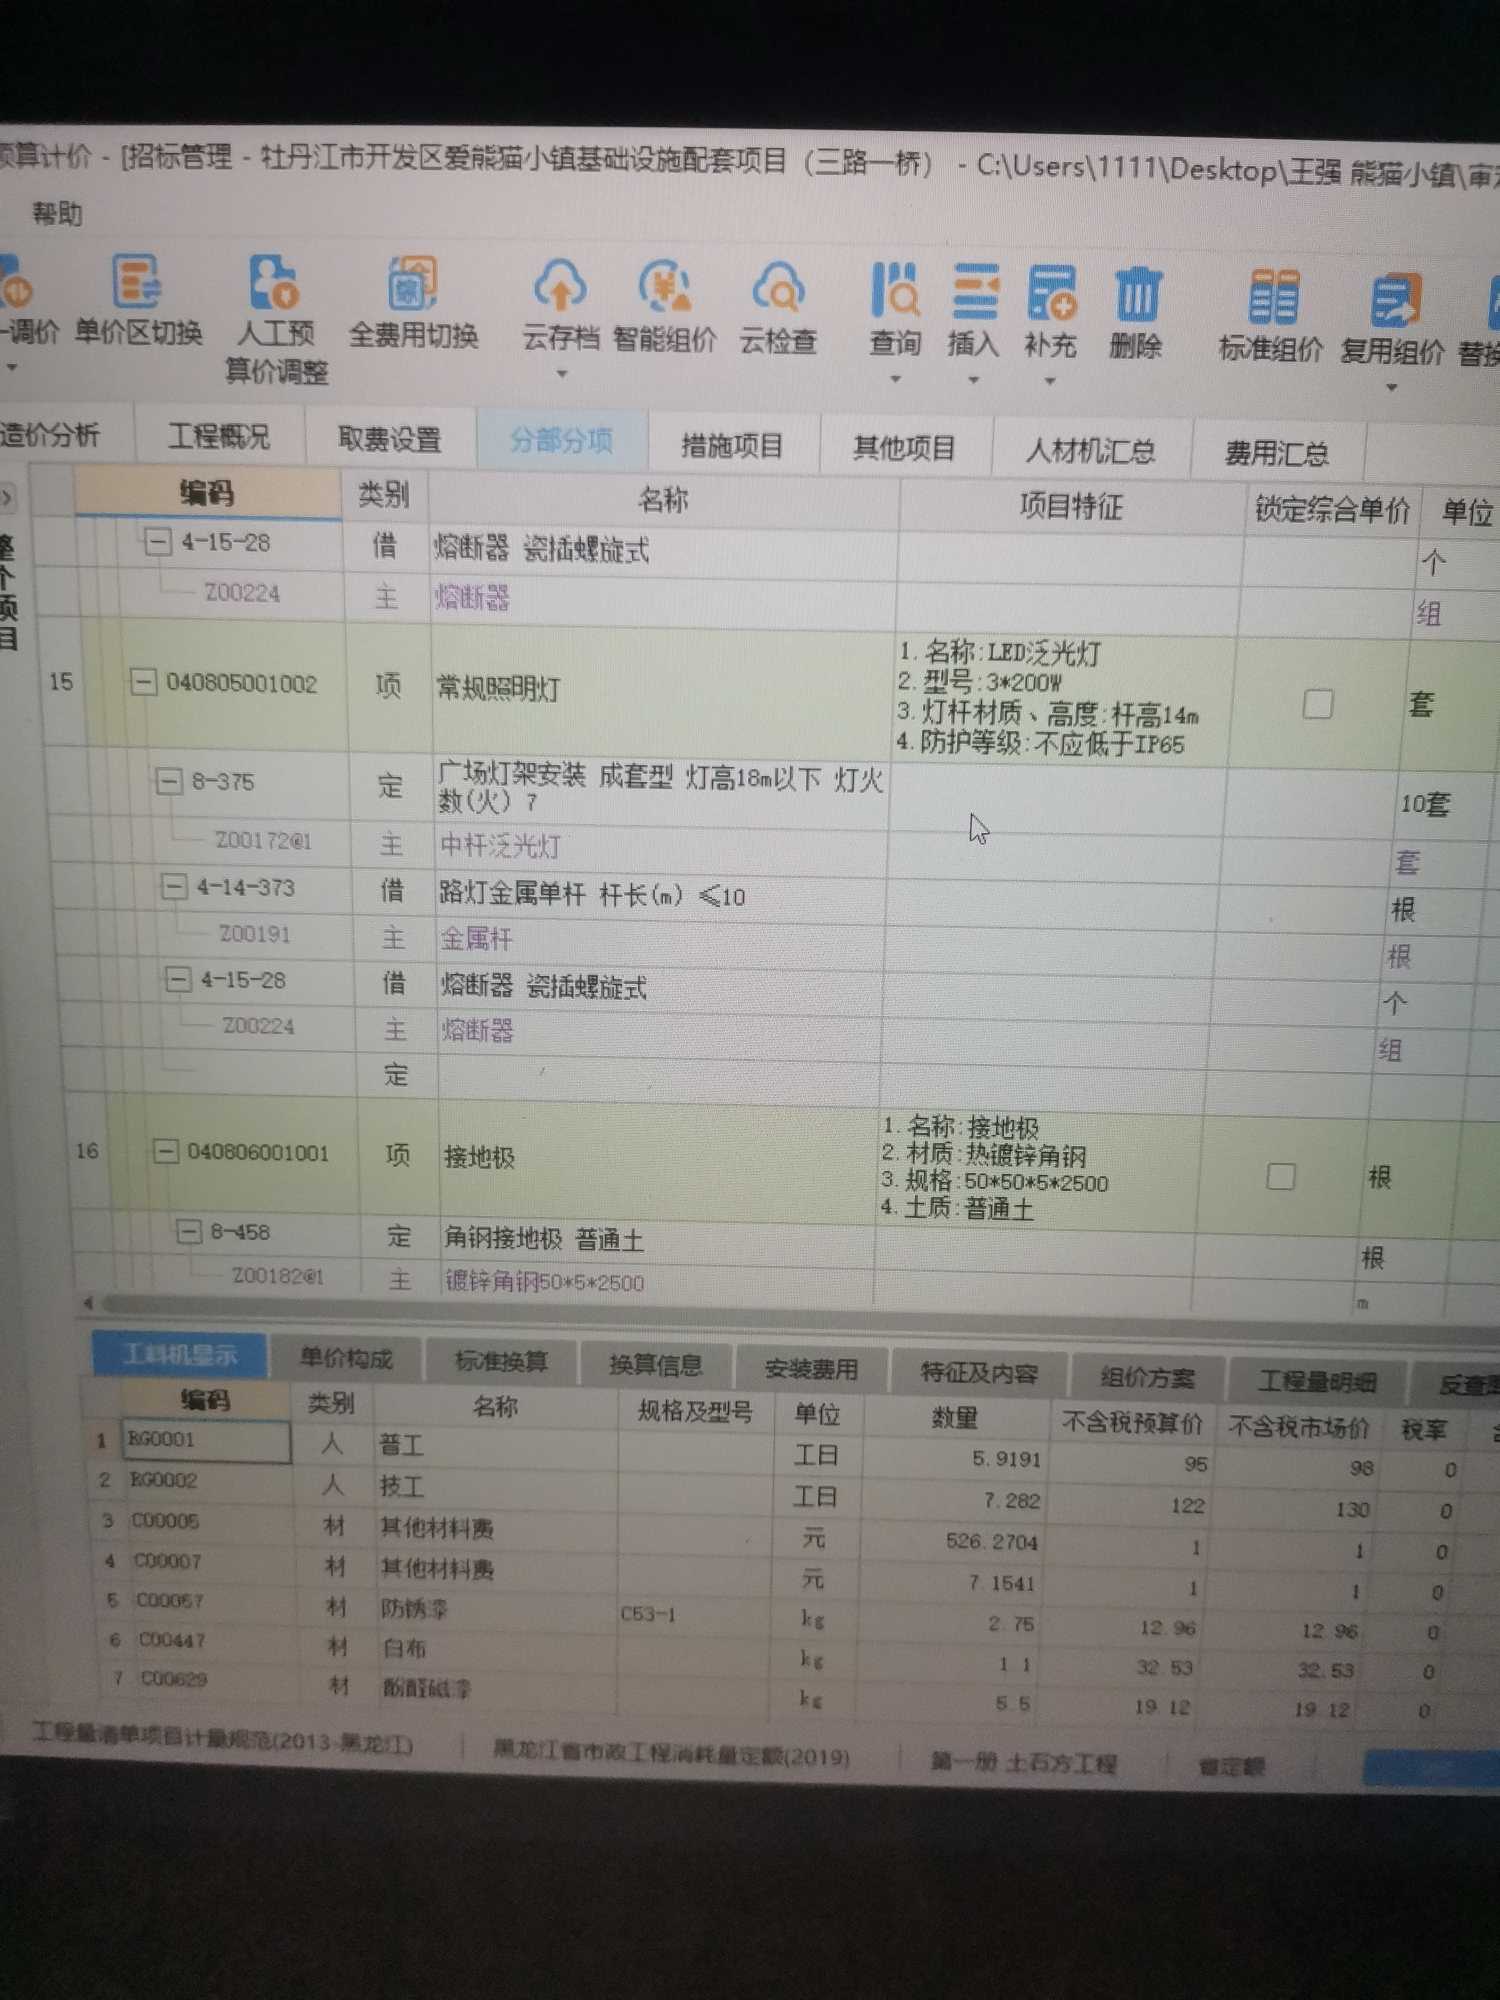
Task: Click the 云存档 cloud icon
Action: (x=560, y=285)
